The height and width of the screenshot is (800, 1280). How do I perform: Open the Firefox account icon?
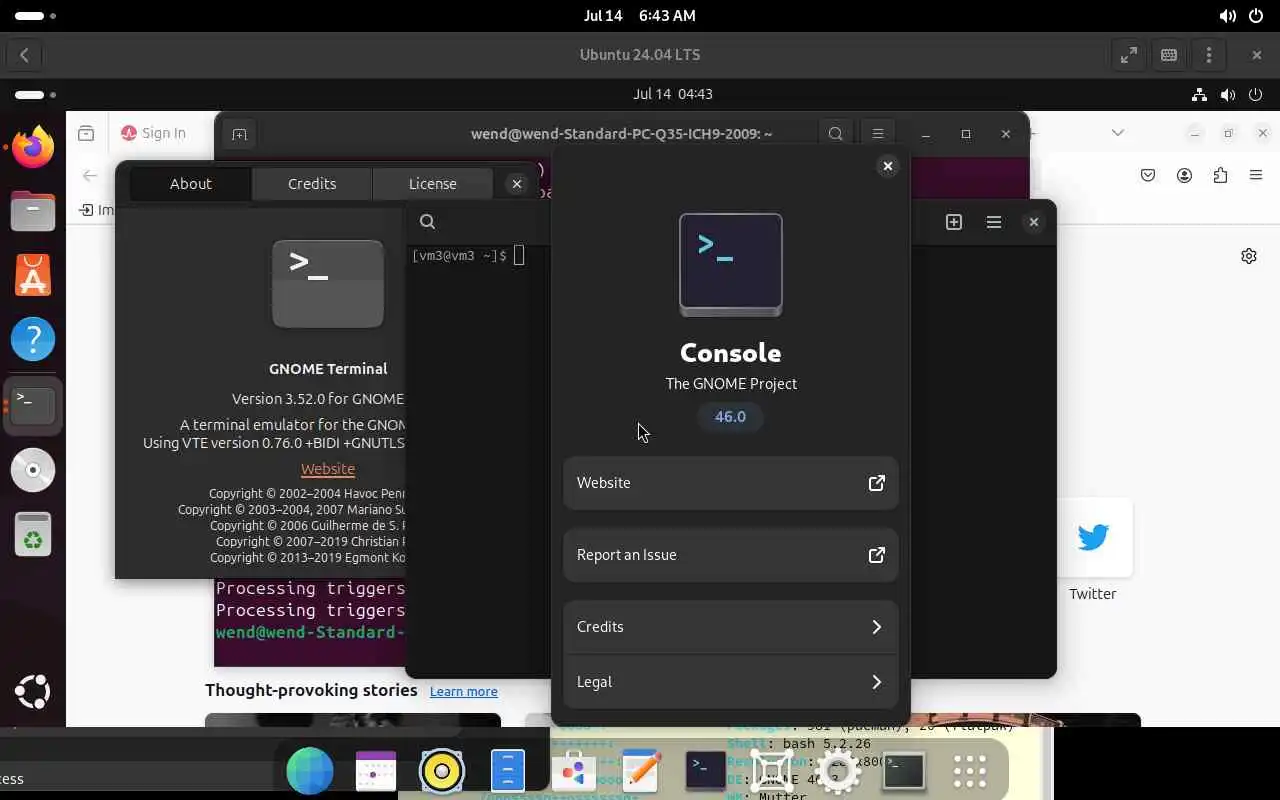click(1185, 176)
